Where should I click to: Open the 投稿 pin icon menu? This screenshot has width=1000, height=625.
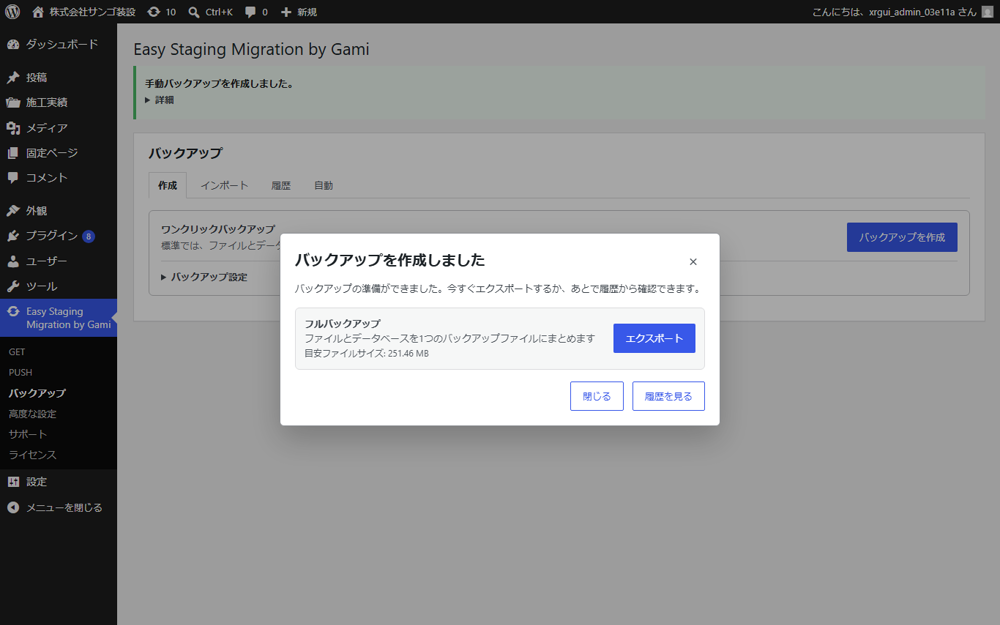13,77
